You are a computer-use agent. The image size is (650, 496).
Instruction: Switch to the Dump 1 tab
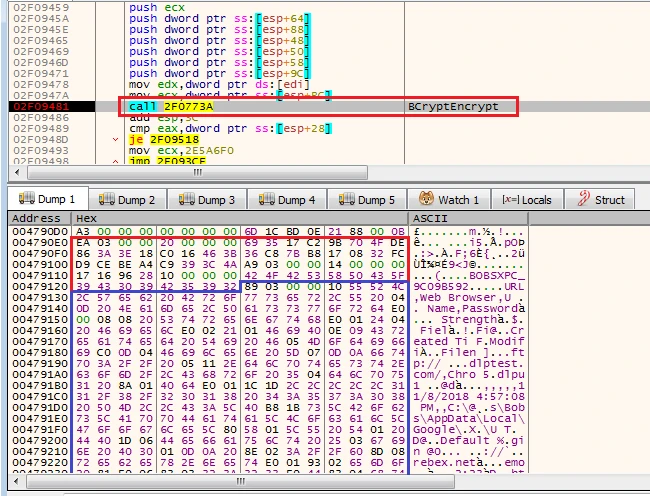point(48,199)
